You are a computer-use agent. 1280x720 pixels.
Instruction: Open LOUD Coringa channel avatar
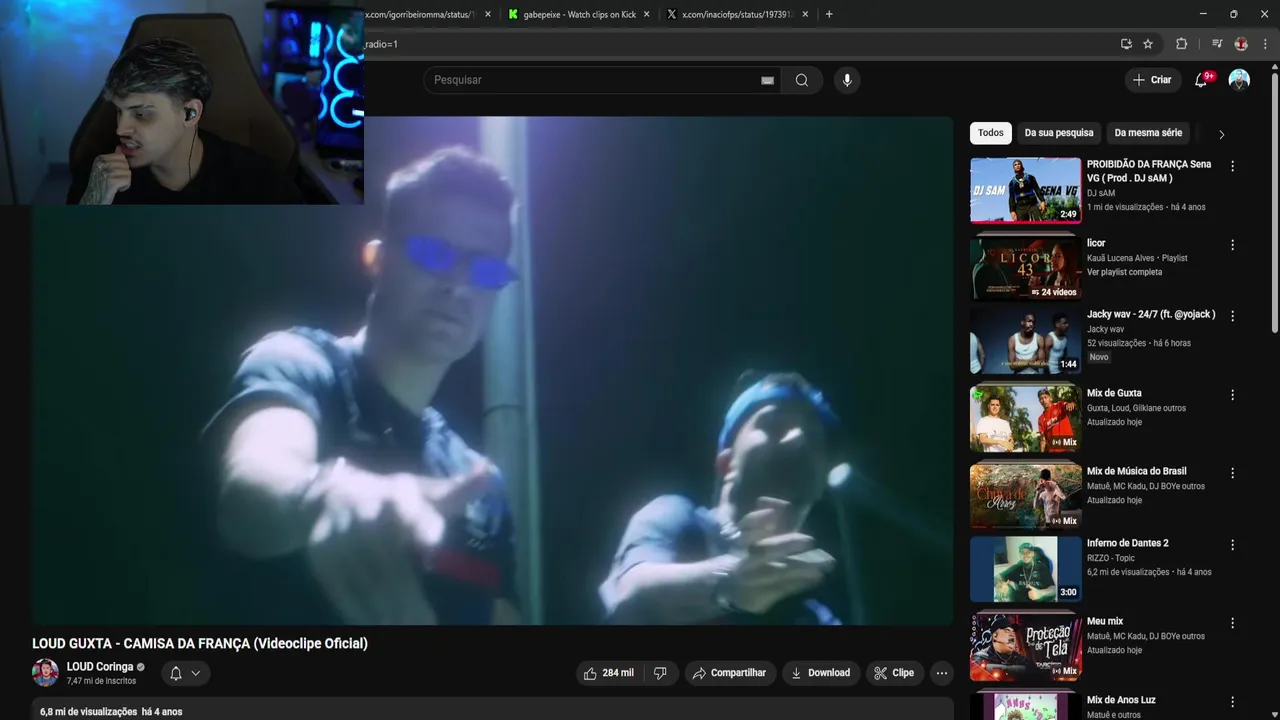[45, 673]
